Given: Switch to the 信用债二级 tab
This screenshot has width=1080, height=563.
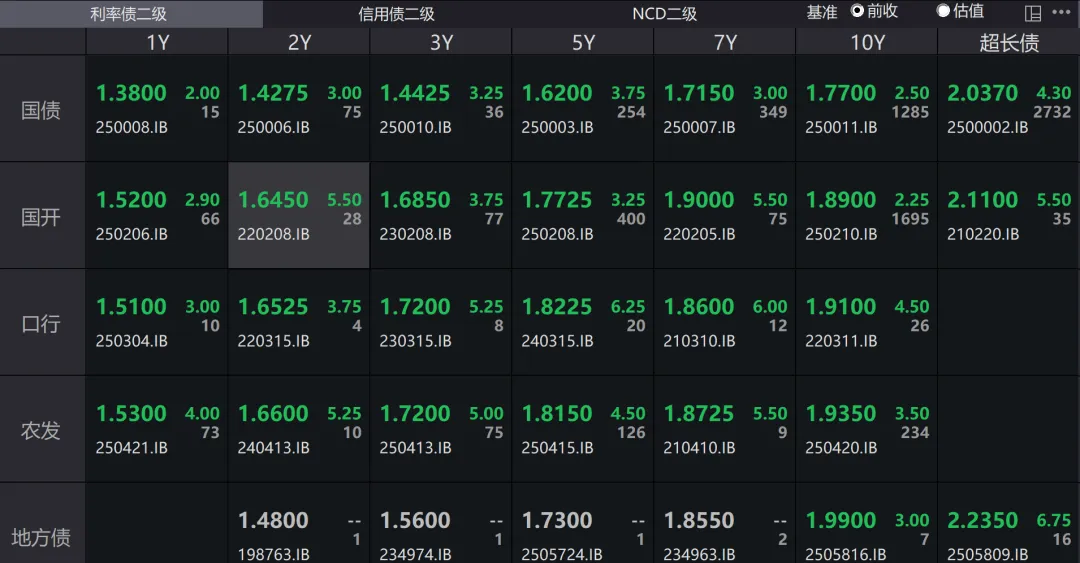Looking at the screenshot, I should (397, 14).
